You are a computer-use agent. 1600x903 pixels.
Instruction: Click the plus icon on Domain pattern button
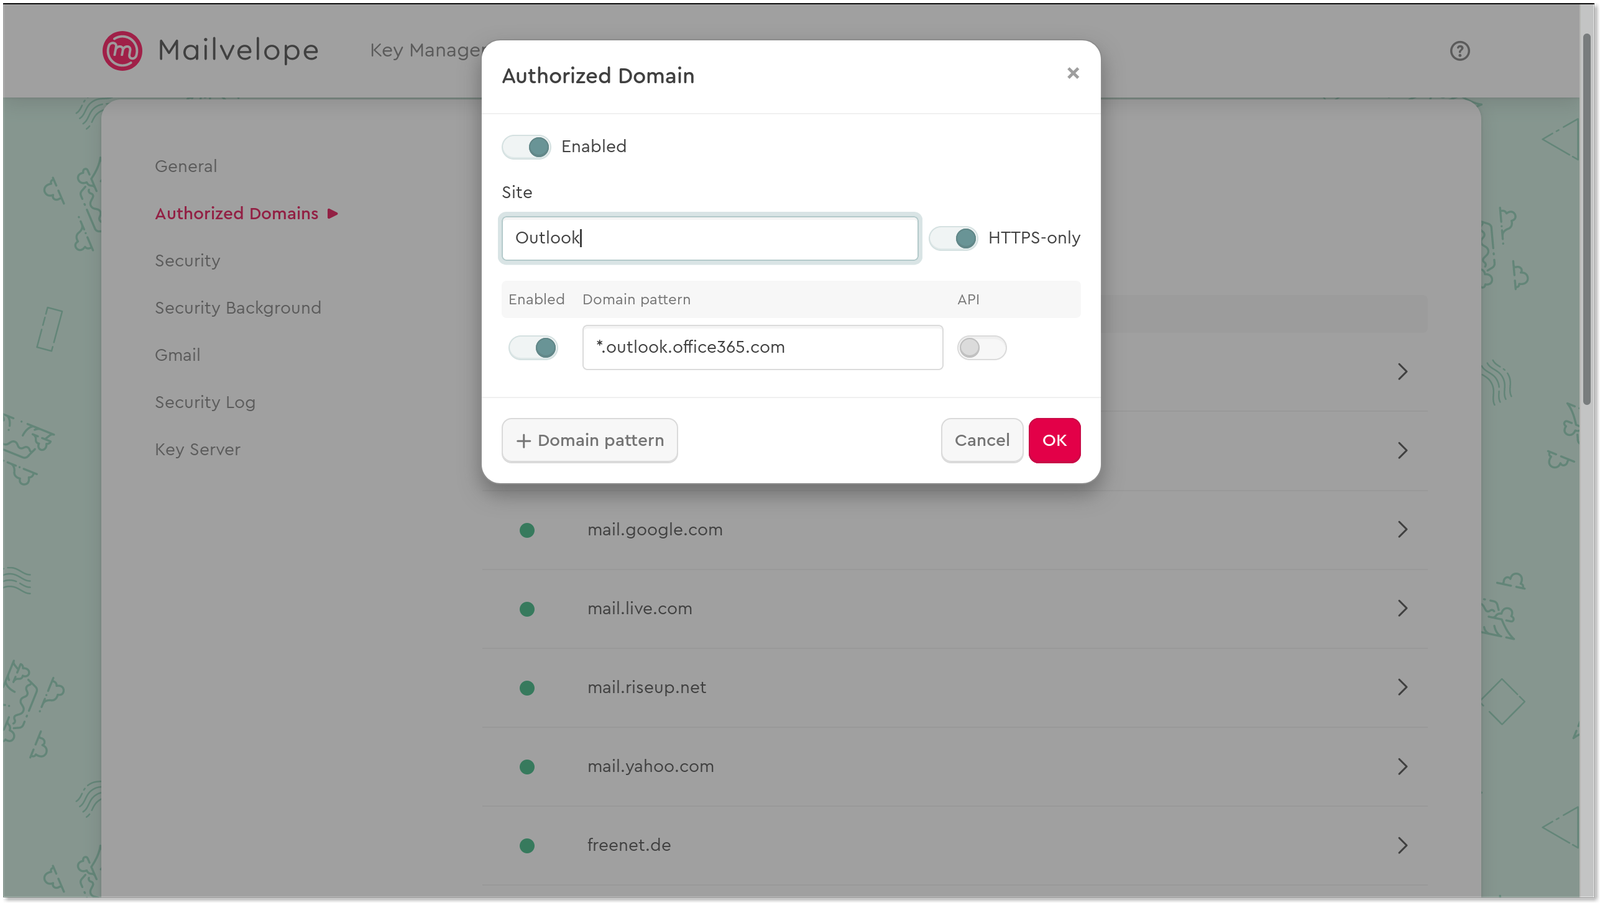524,440
